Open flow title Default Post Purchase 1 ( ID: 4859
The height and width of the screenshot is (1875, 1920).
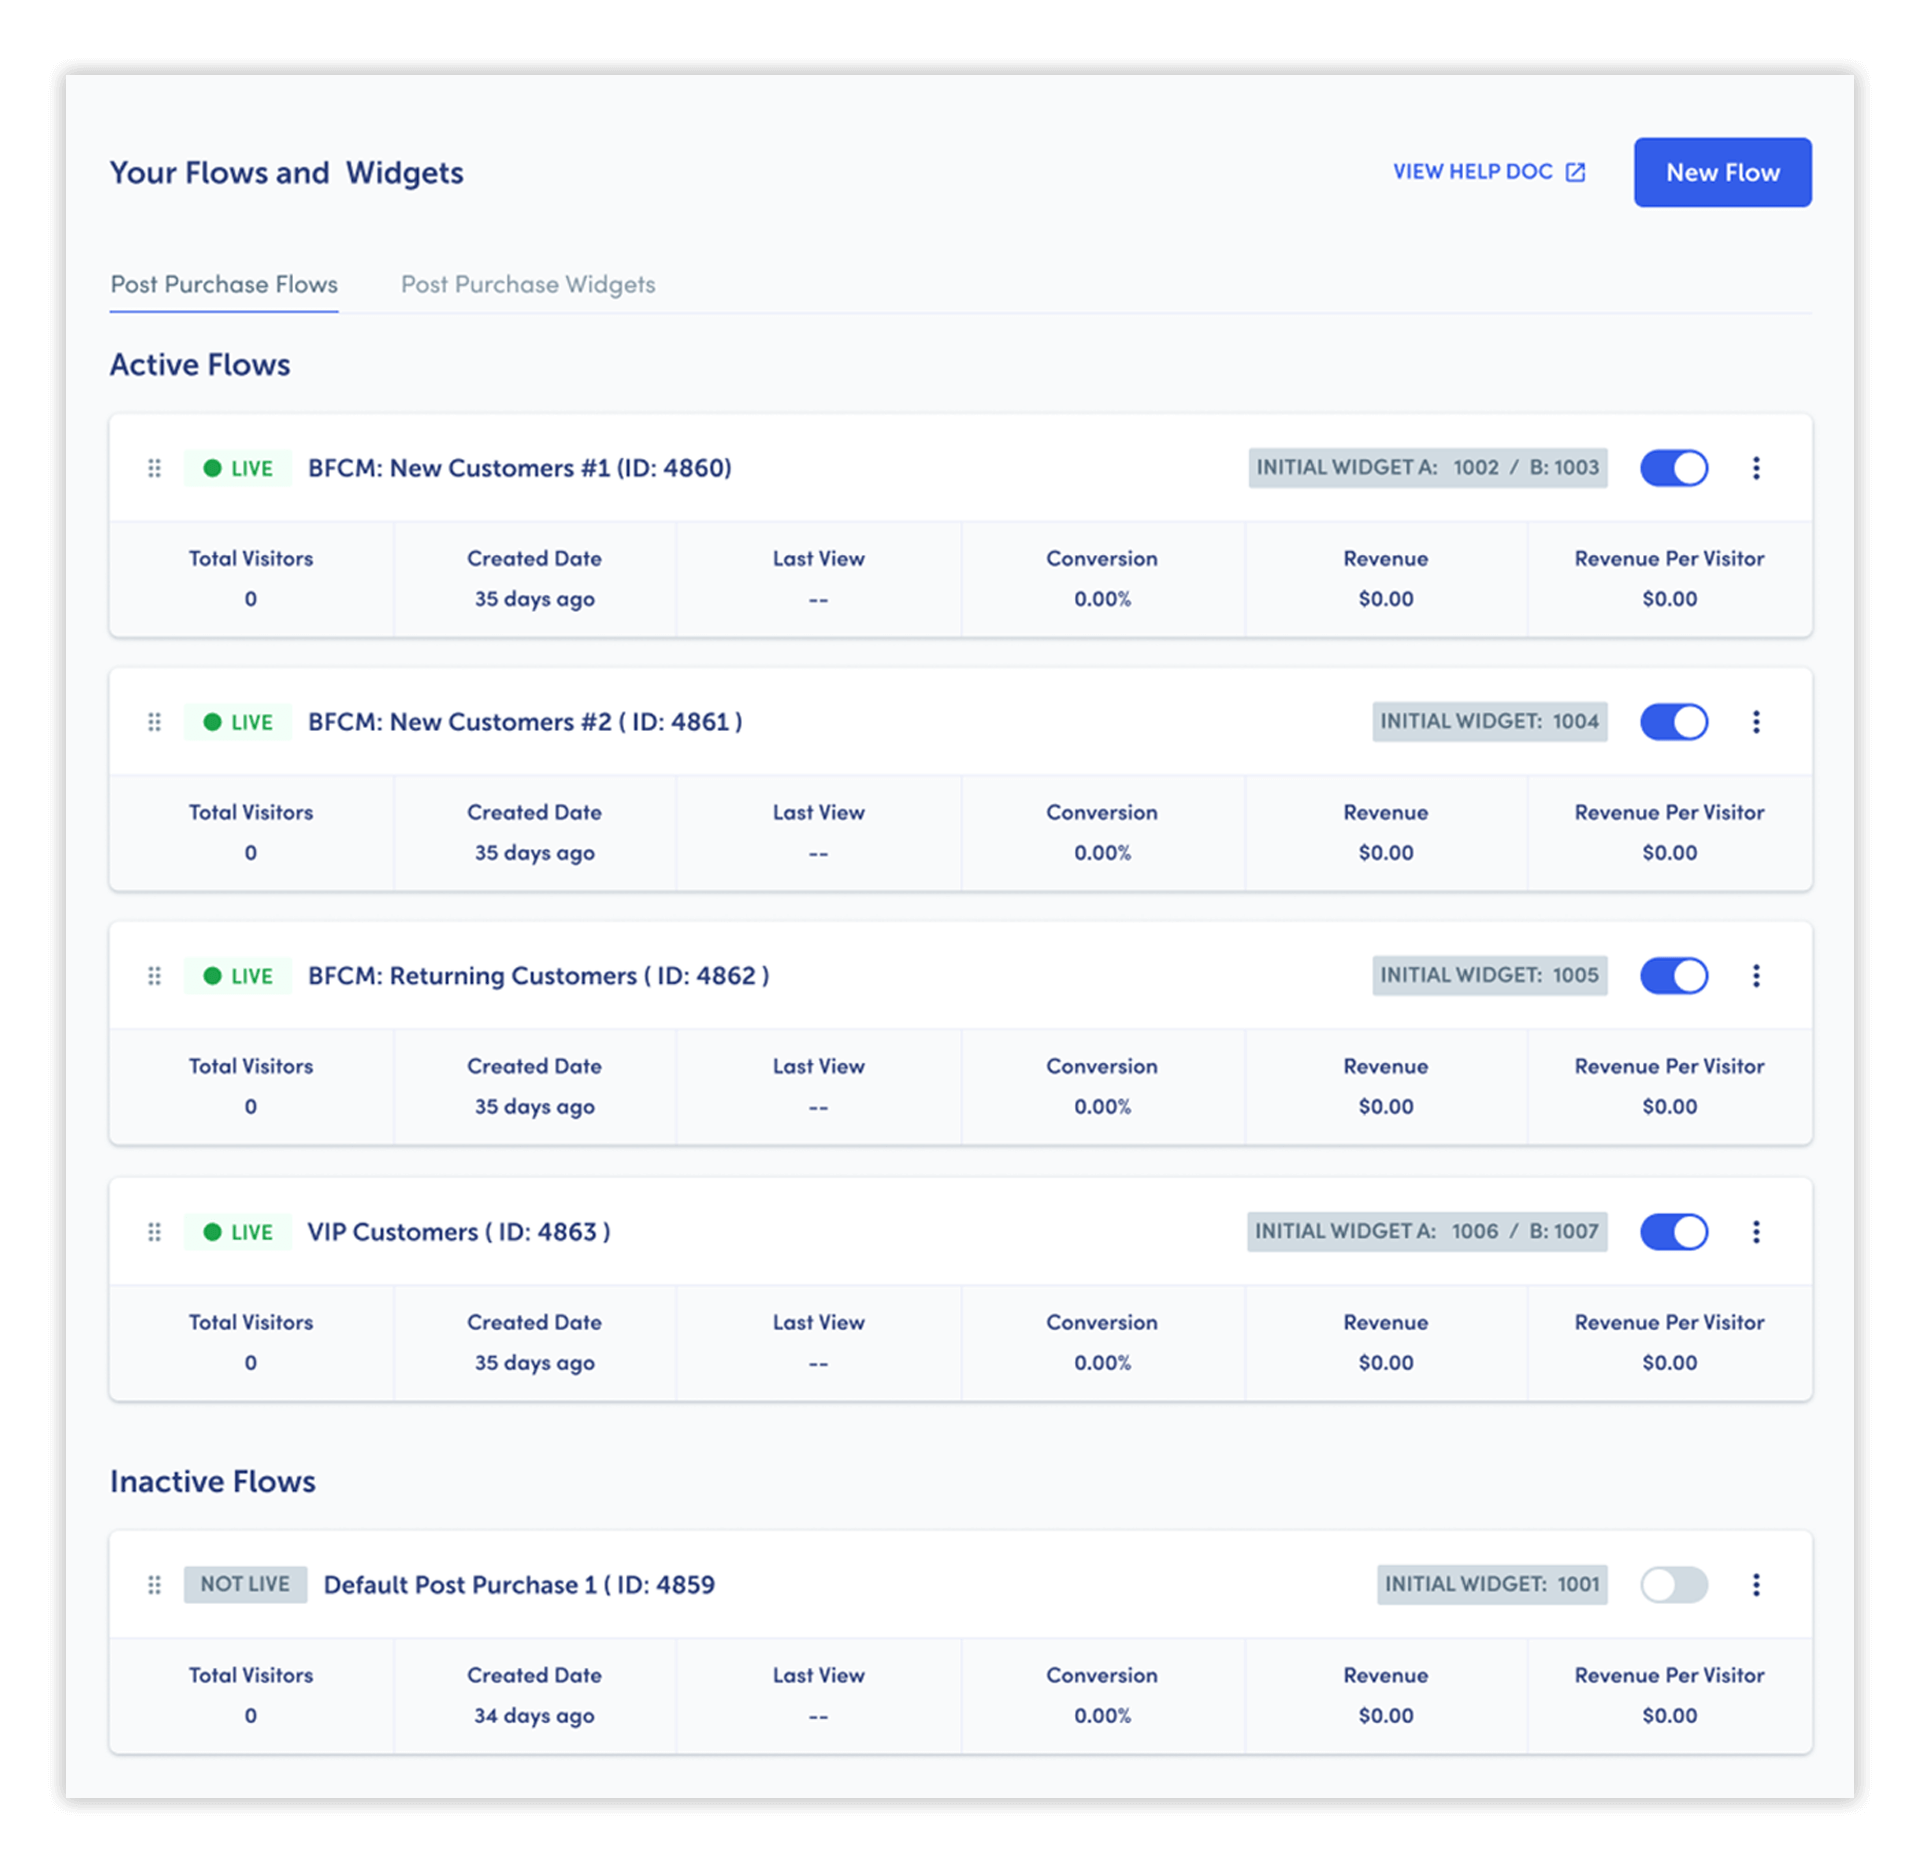tap(519, 1585)
